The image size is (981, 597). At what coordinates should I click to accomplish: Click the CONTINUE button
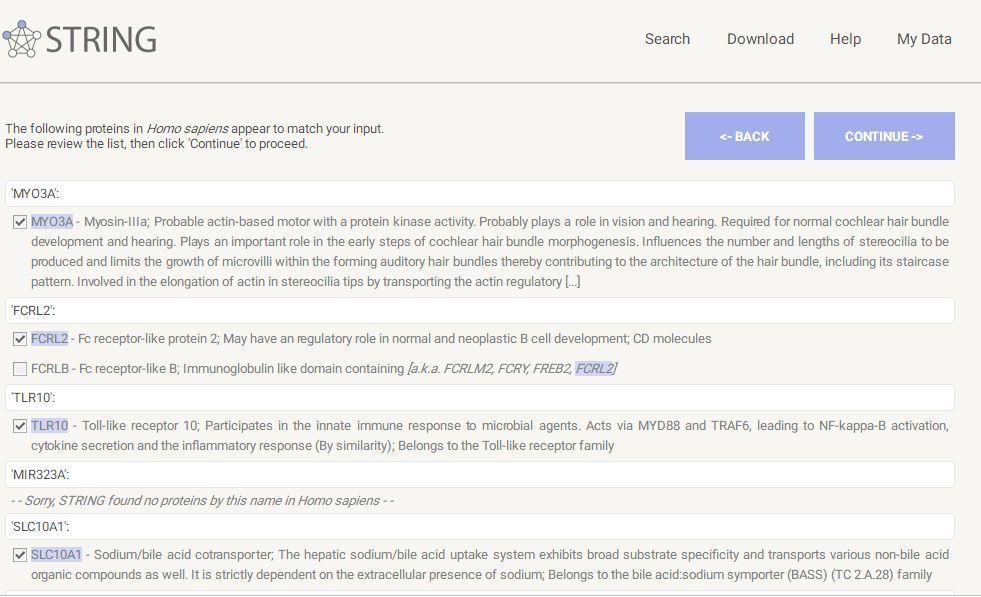pyautogui.click(x=884, y=136)
